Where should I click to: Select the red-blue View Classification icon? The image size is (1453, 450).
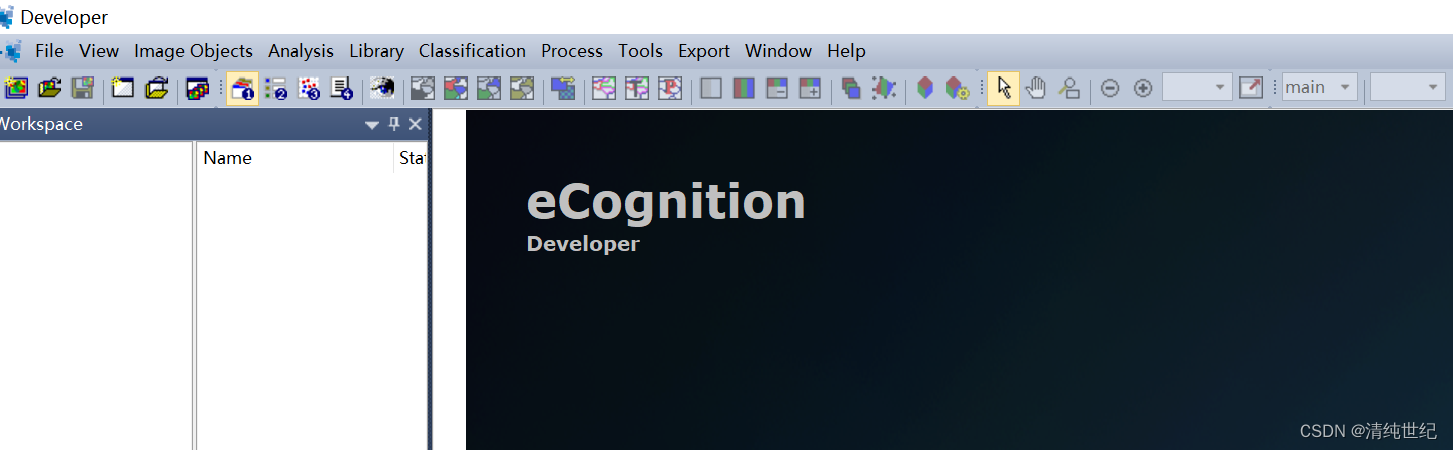pyautogui.click(x=456, y=88)
